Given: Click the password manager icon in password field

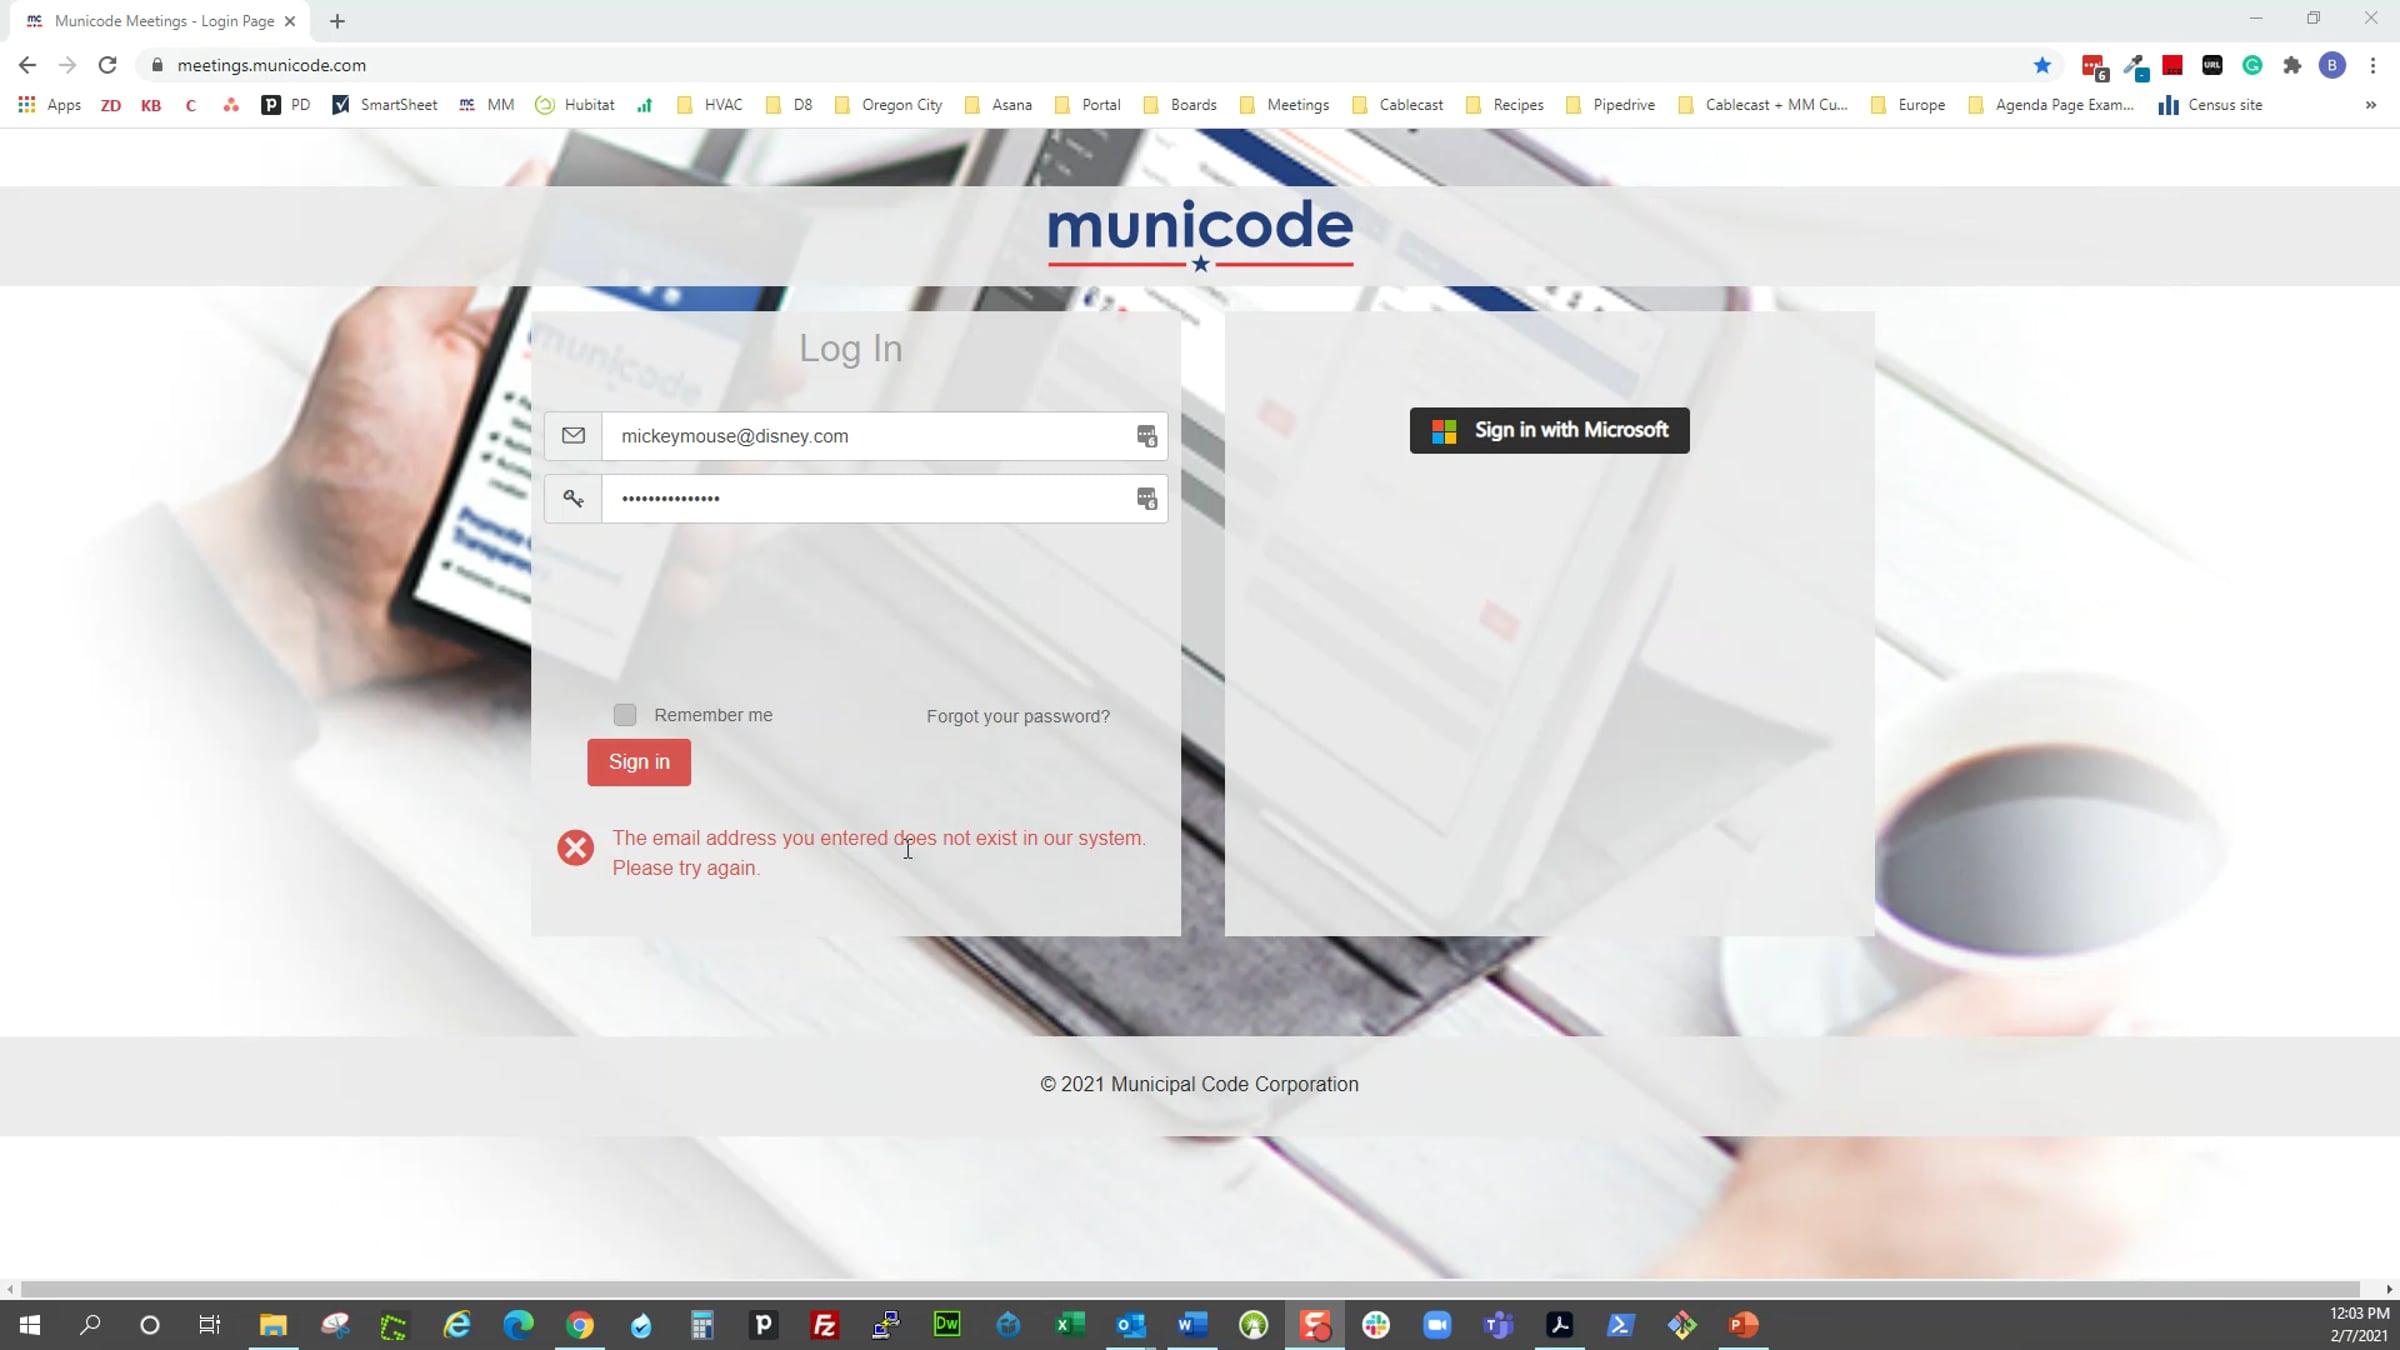Looking at the screenshot, I should pyautogui.click(x=1147, y=498).
